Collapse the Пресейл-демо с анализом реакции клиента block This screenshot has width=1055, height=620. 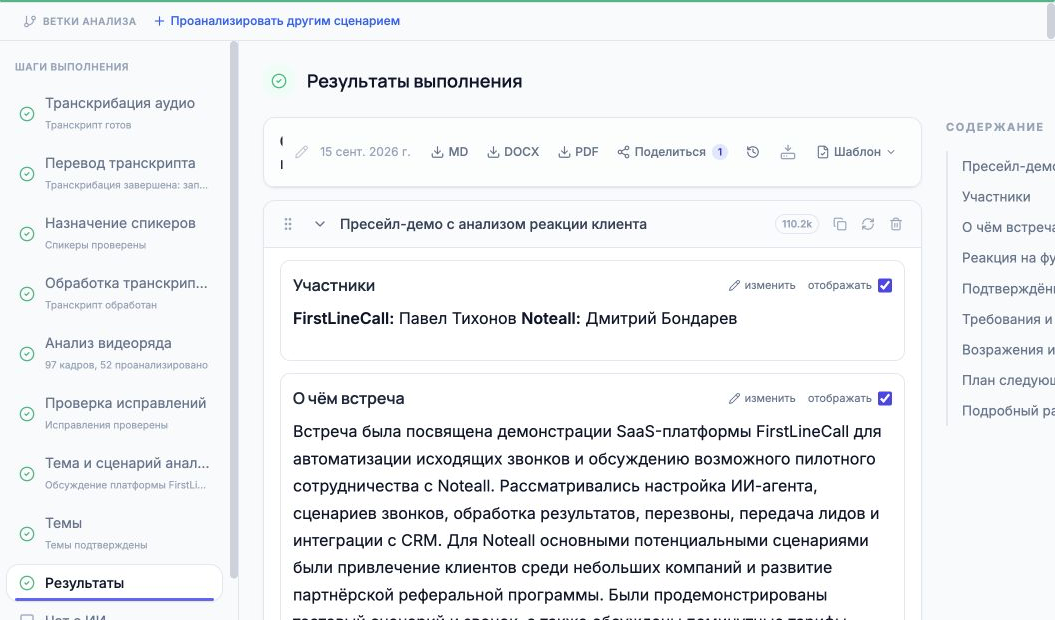point(320,224)
